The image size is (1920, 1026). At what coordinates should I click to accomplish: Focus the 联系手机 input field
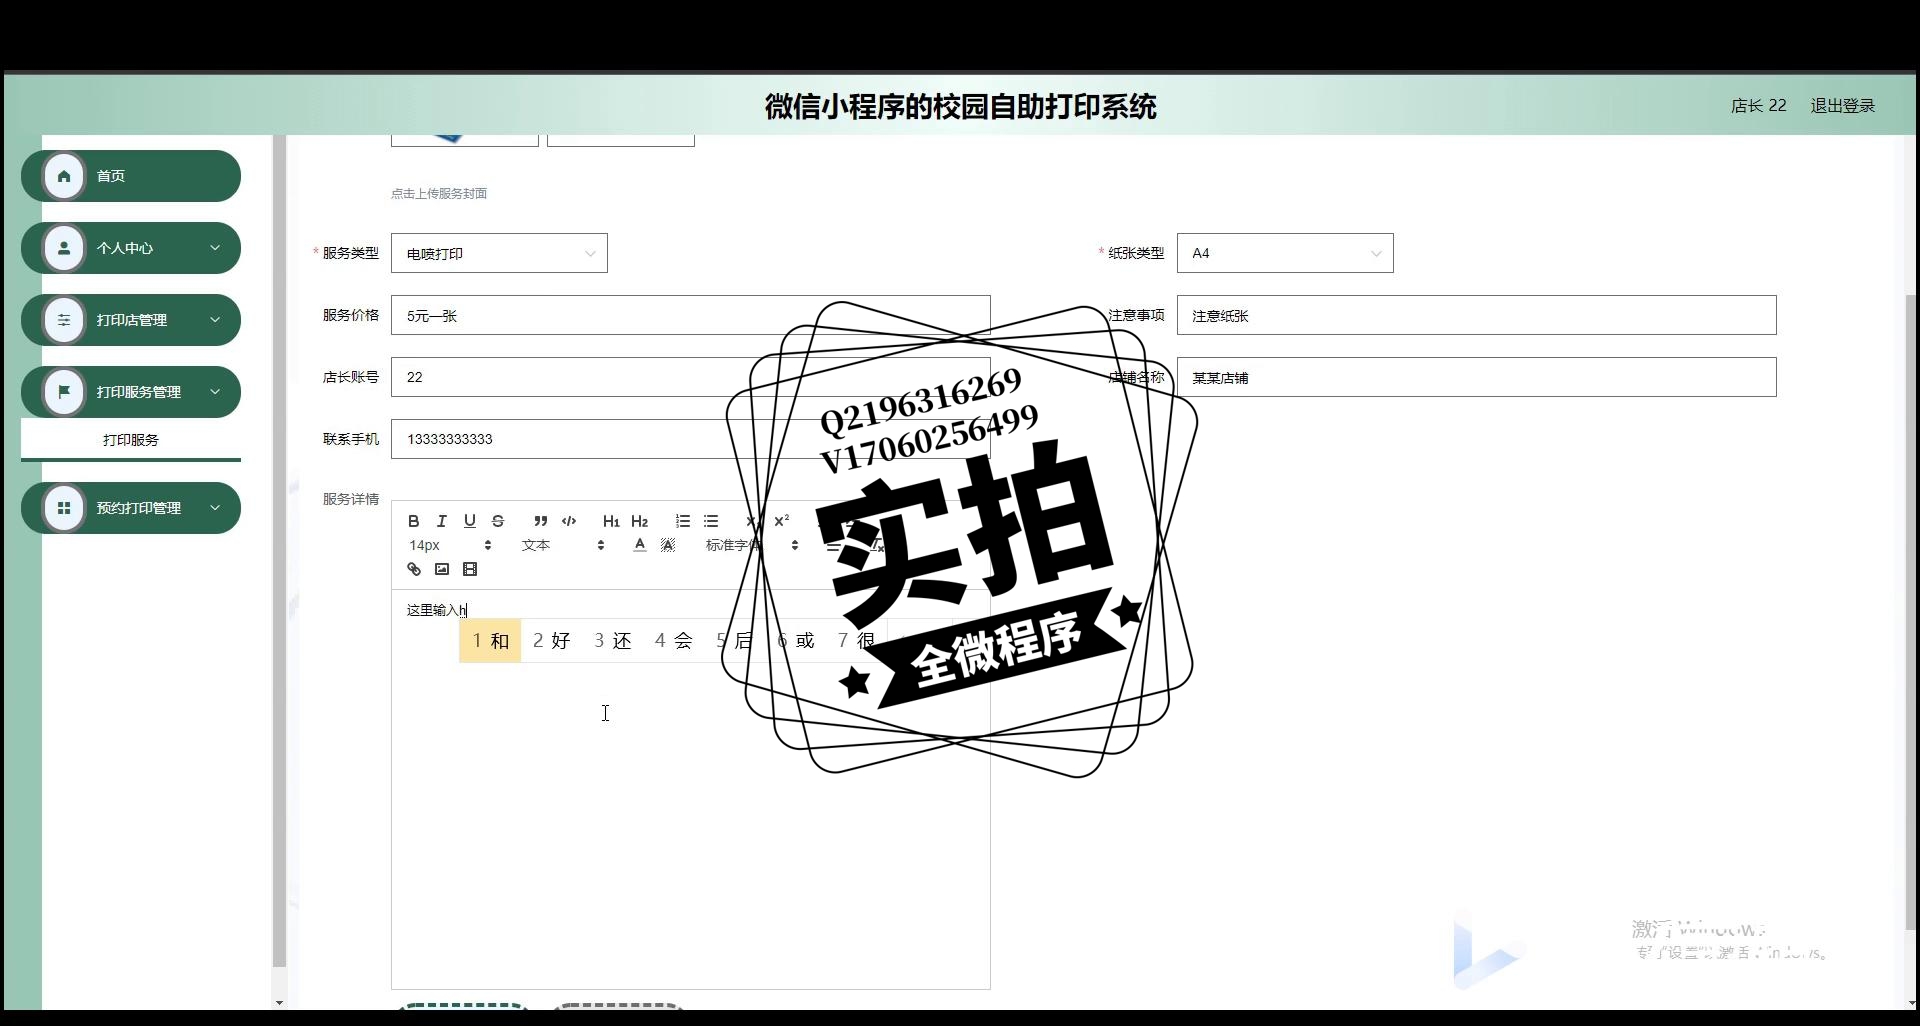pos(691,439)
